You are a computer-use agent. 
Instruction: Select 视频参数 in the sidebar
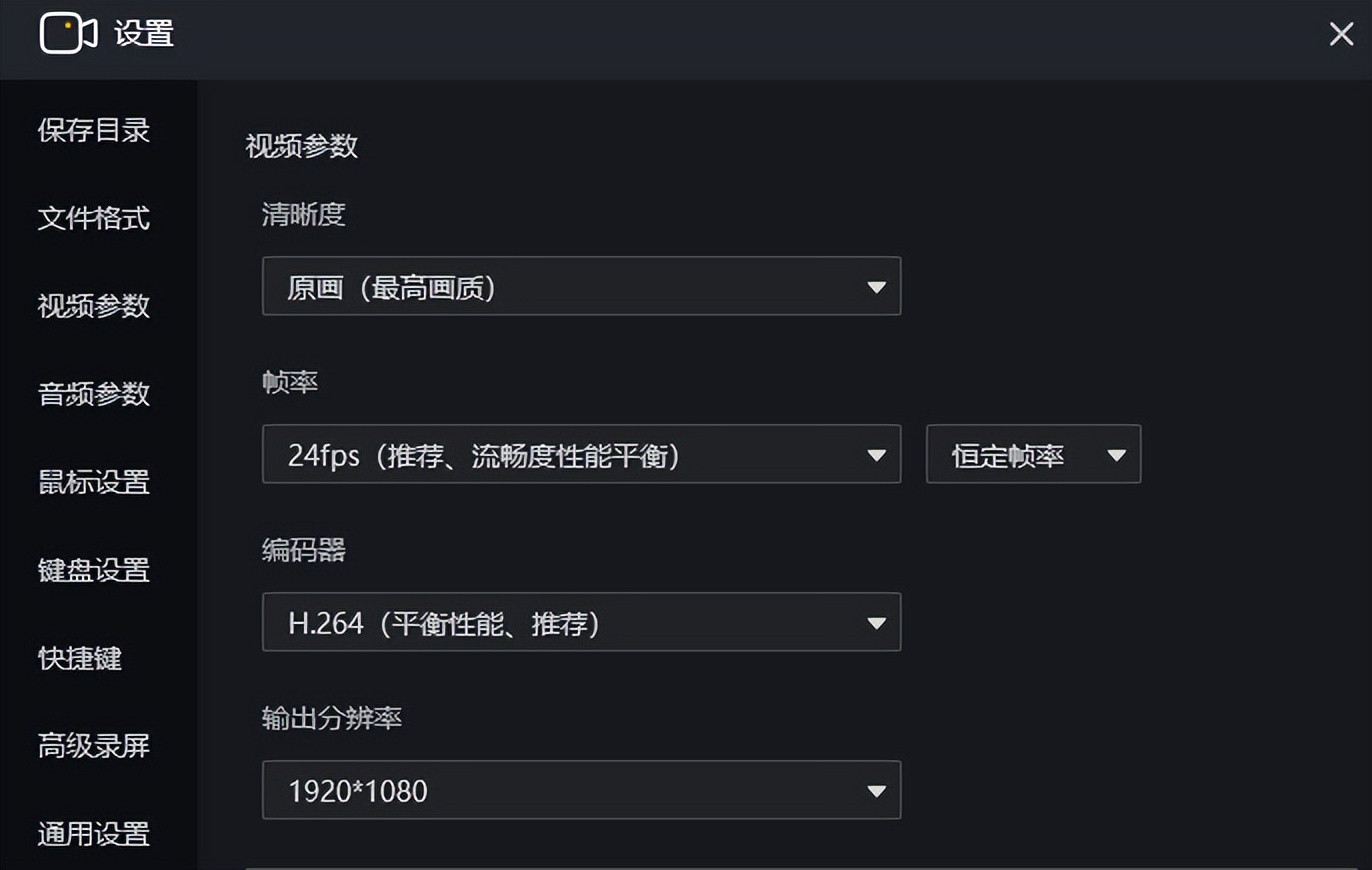[94, 306]
